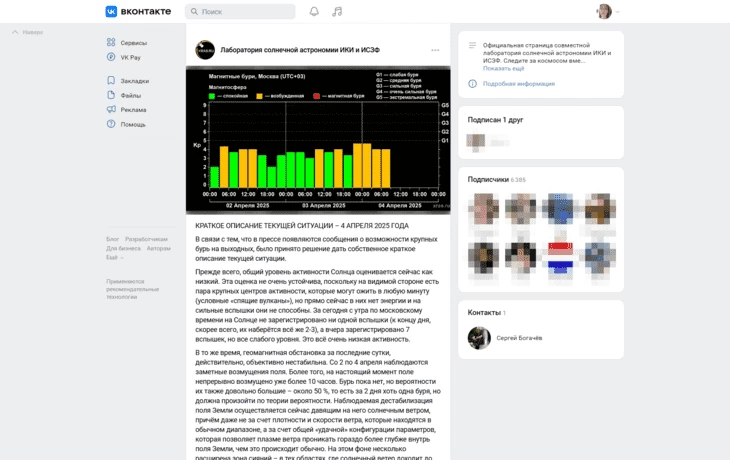
Task: Open Лаборатория солнечной астрономии ИКИ и ИСЗФ title
Action: (300, 50)
